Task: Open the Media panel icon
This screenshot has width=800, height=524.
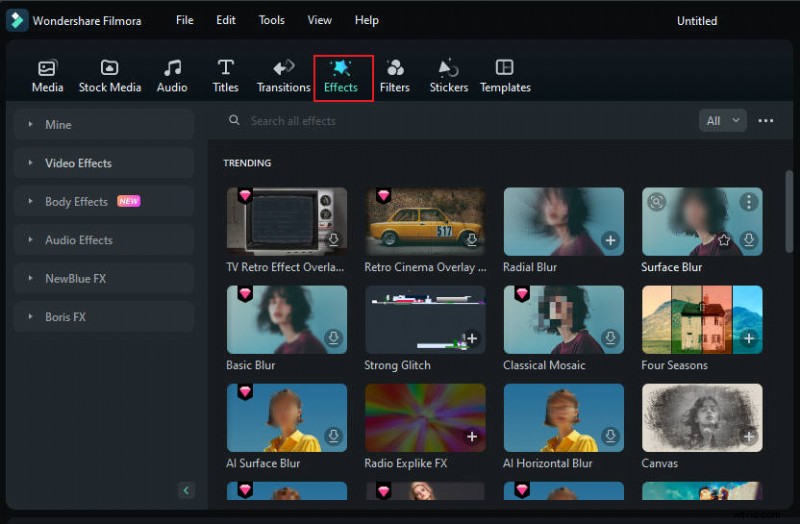Action: point(47,76)
